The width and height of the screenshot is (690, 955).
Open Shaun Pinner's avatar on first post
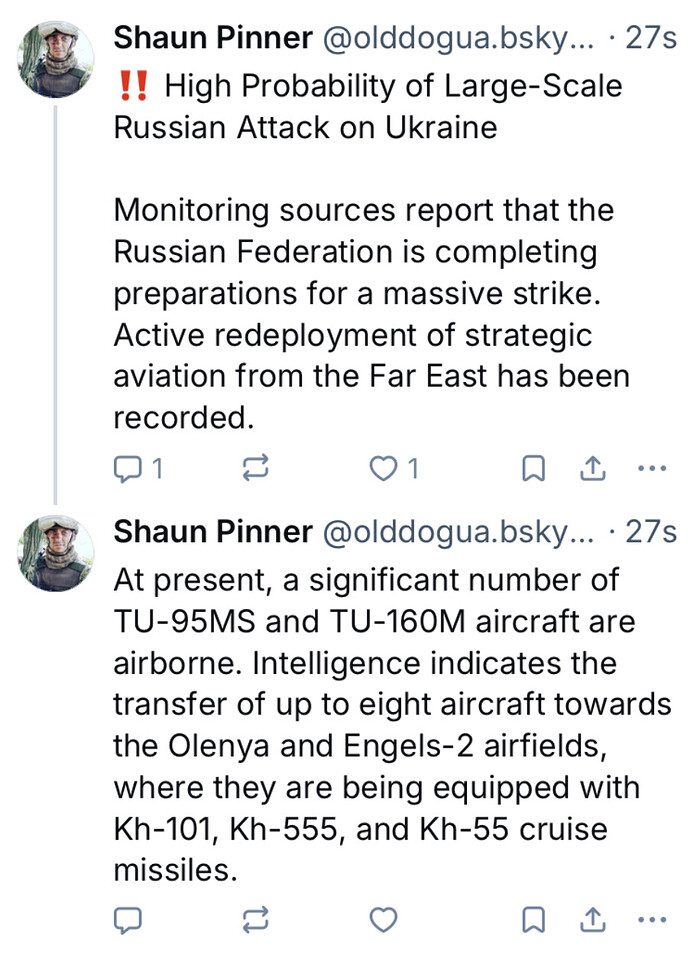(57, 59)
